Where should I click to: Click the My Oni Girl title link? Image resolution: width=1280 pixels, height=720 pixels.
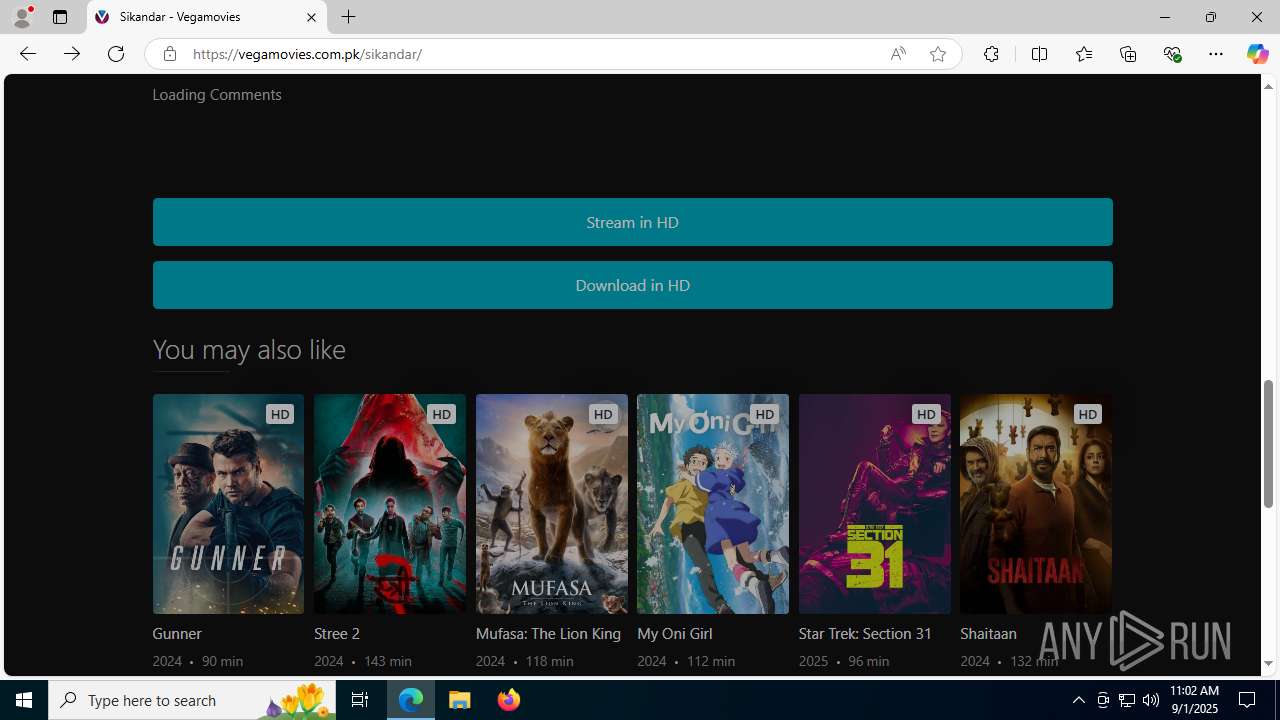(675, 634)
